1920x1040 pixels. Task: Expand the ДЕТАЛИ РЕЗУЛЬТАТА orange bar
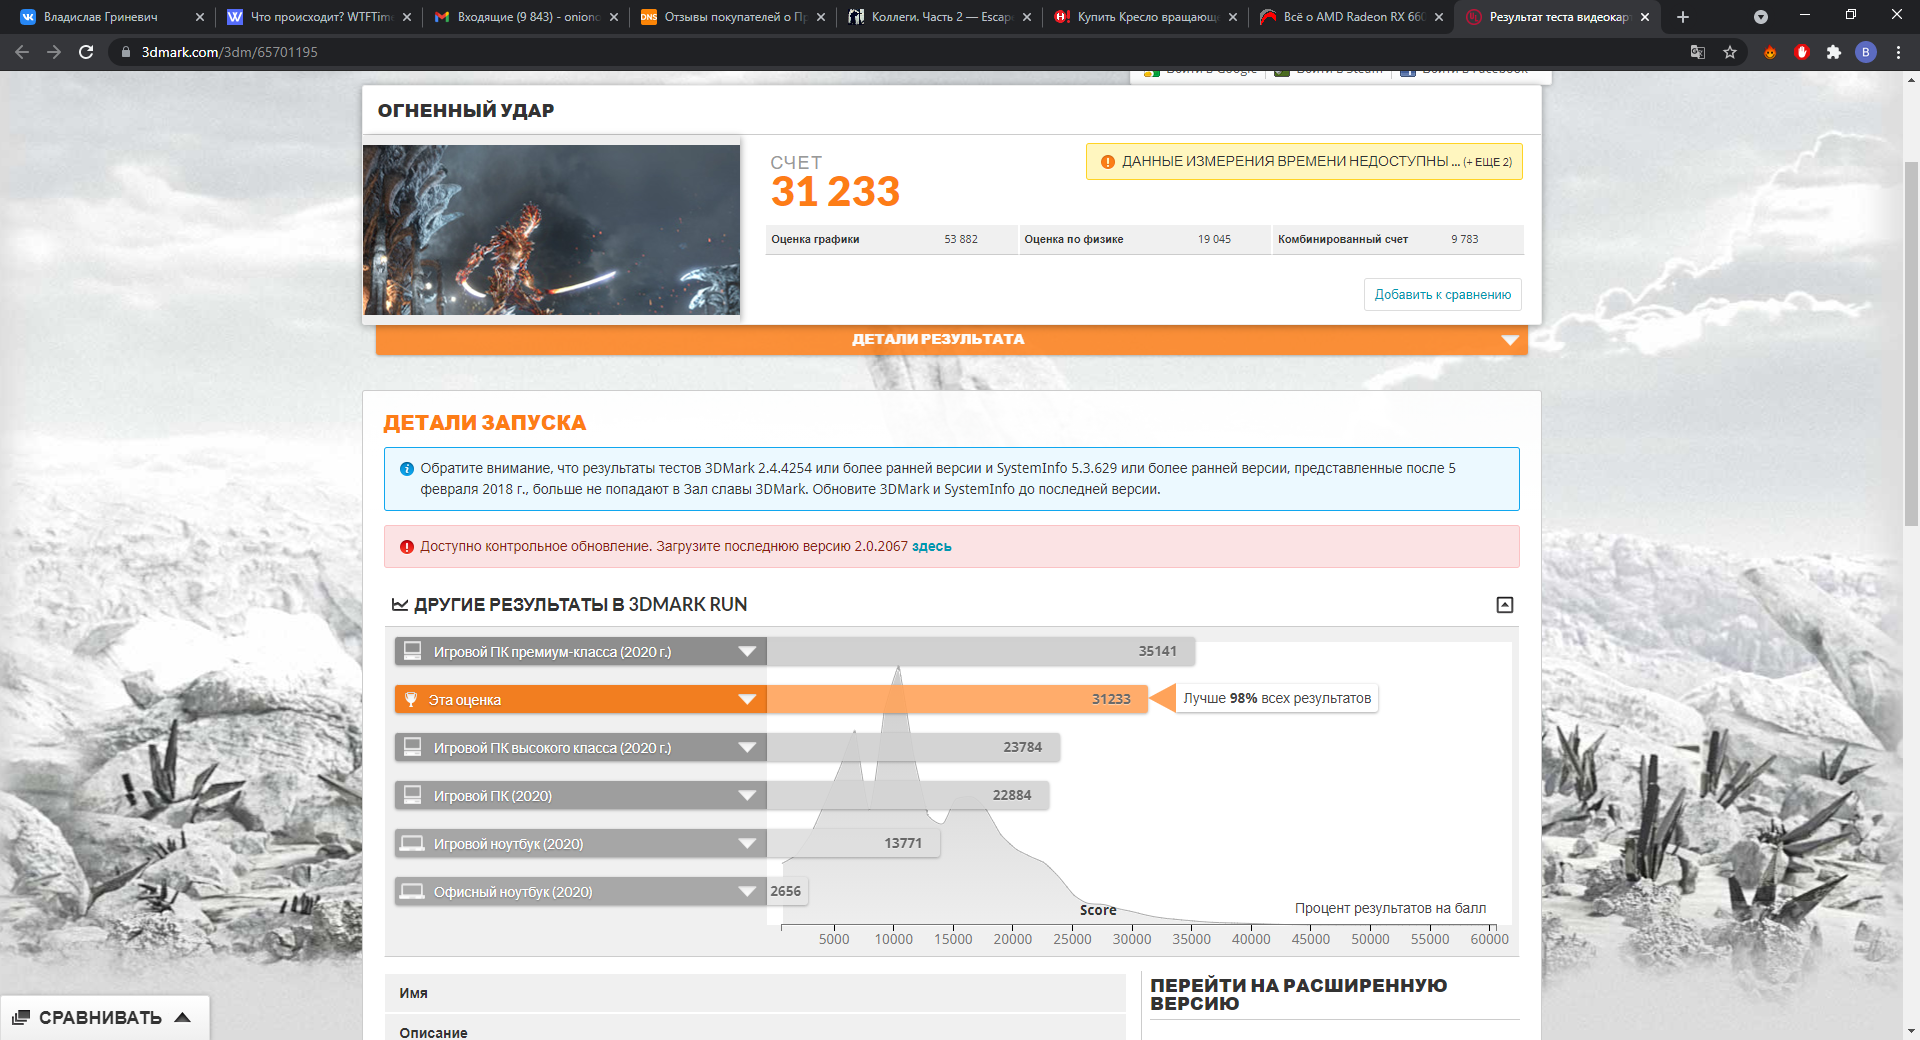(x=951, y=340)
